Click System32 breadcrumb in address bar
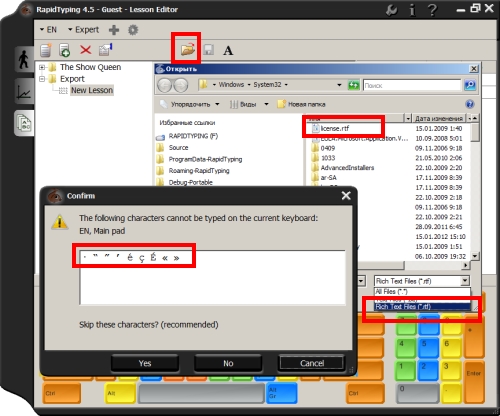The image size is (500, 416). point(267,85)
